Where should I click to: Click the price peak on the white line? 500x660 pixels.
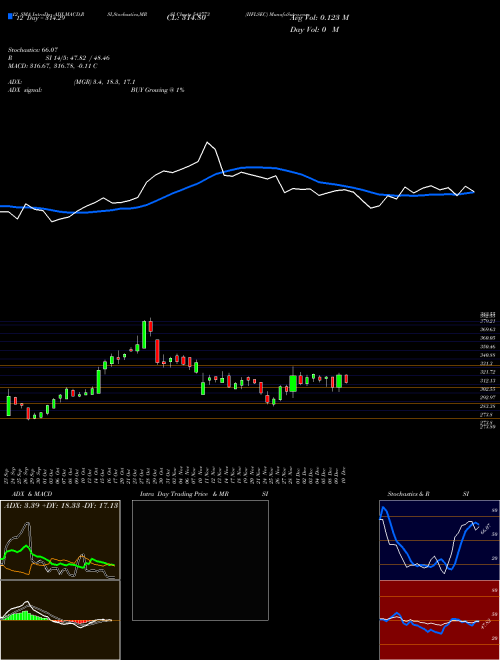[x=207, y=142]
